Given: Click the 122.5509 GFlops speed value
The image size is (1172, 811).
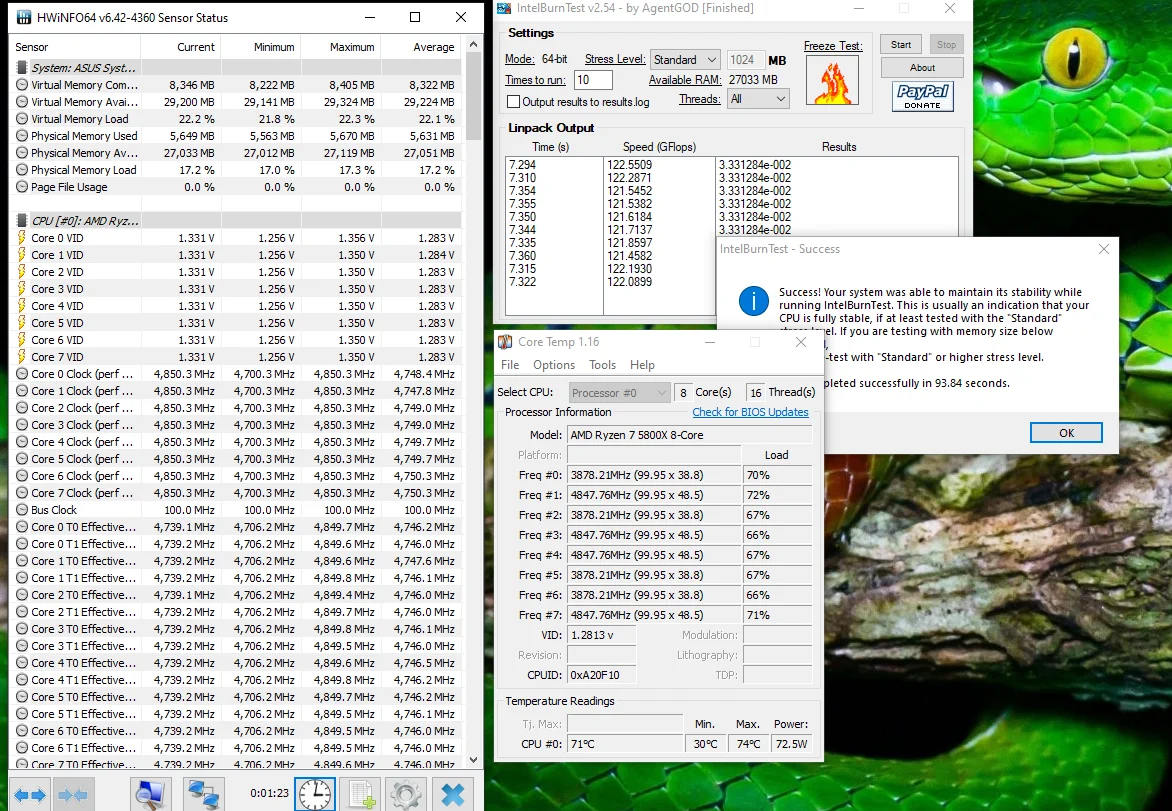Looking at the screenshot, I should click(629, 164).
